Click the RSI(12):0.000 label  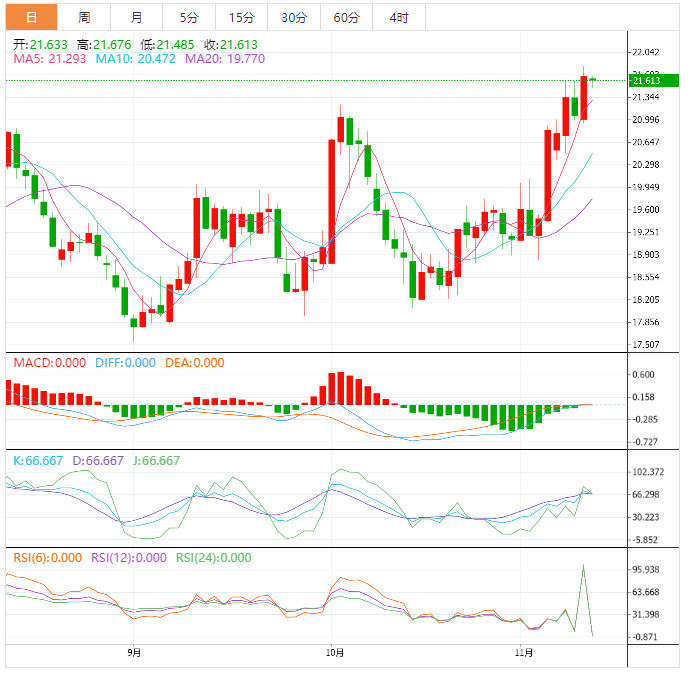pyautogui.click(x=129, y=558)
